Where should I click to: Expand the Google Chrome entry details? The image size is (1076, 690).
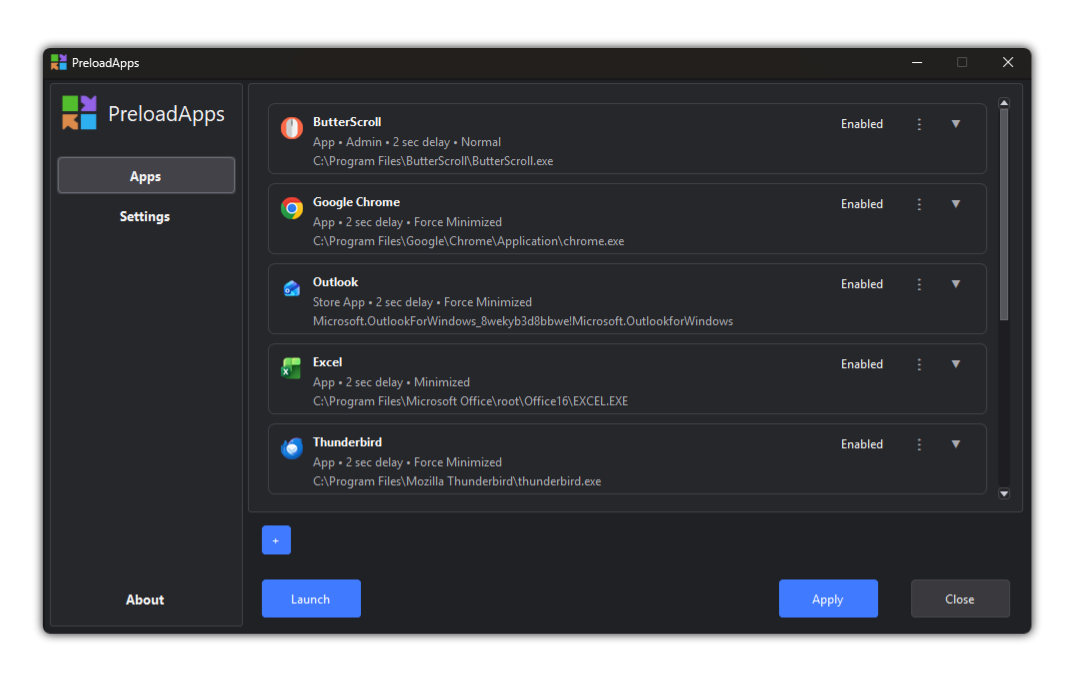(956, 204)
